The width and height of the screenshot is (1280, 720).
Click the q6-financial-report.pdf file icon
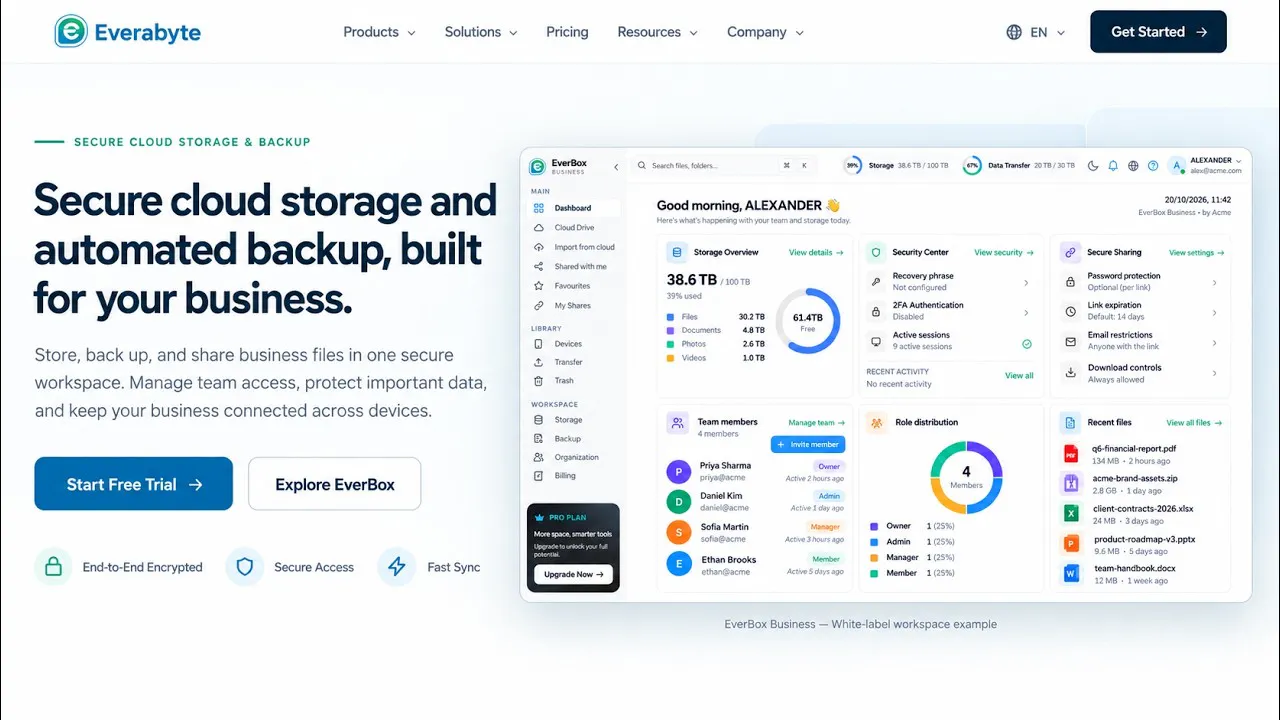1070,455
